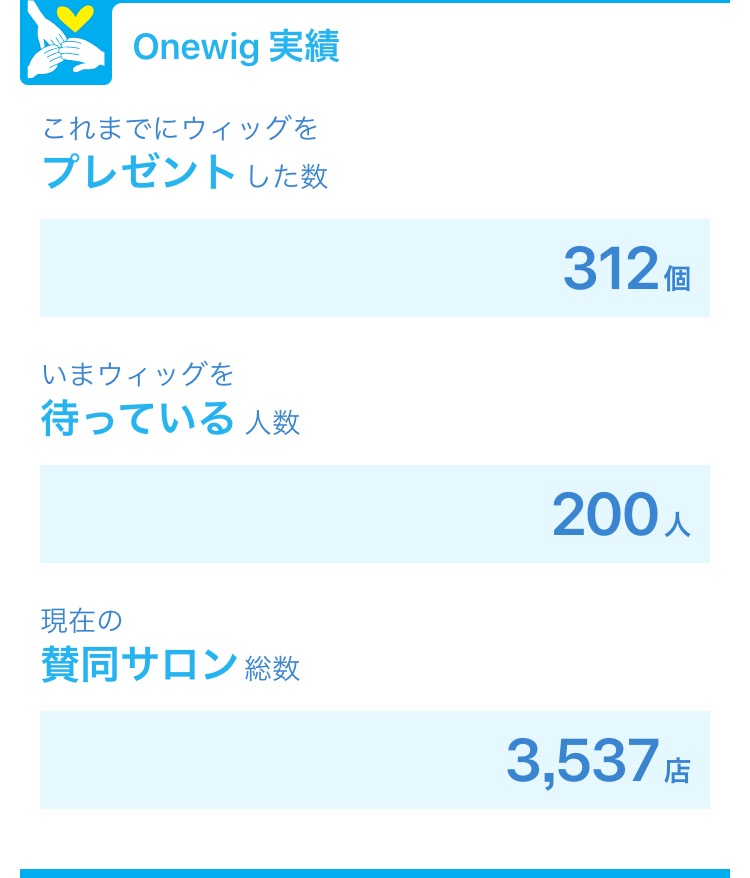This screenshot has height=878, width=750.
Task: Click the いまウィッグを subtitle
Action: point(138,374)
